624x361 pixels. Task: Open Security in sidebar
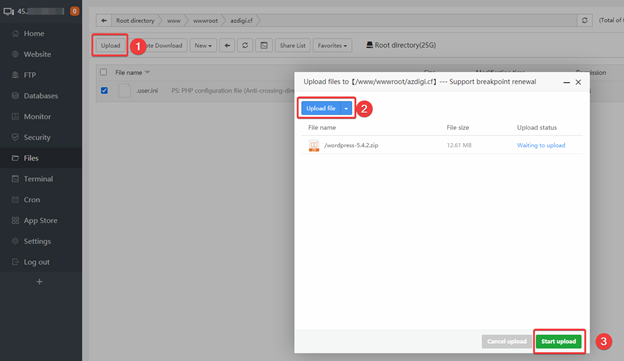[x=37, y=137]
